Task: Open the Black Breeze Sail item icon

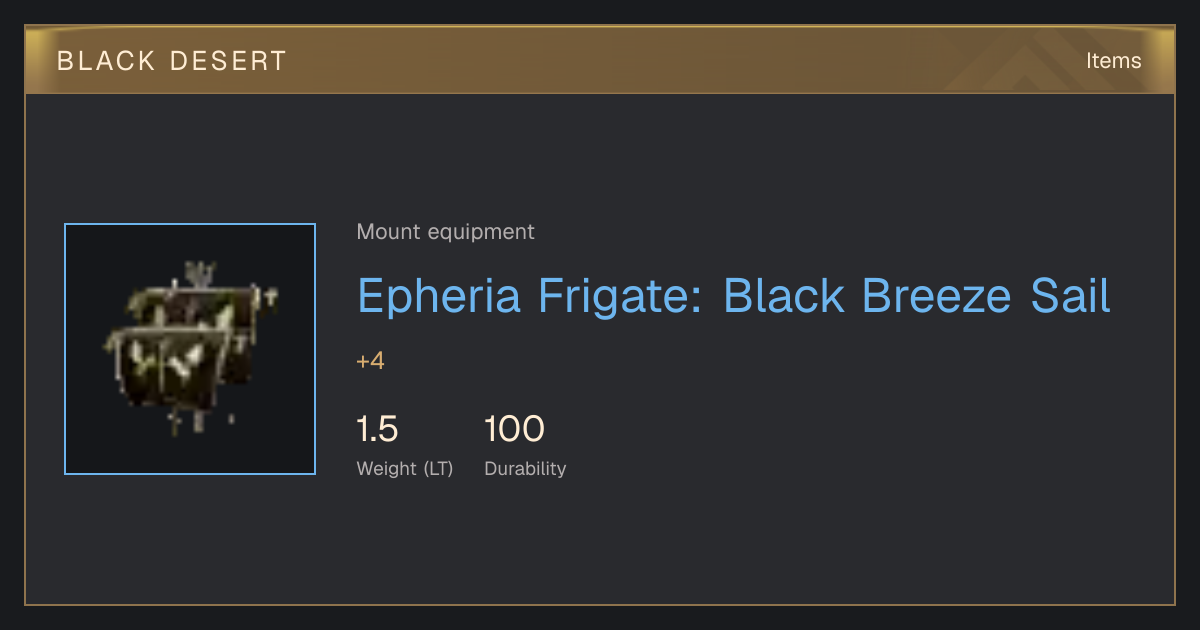Action: point(190,349)
